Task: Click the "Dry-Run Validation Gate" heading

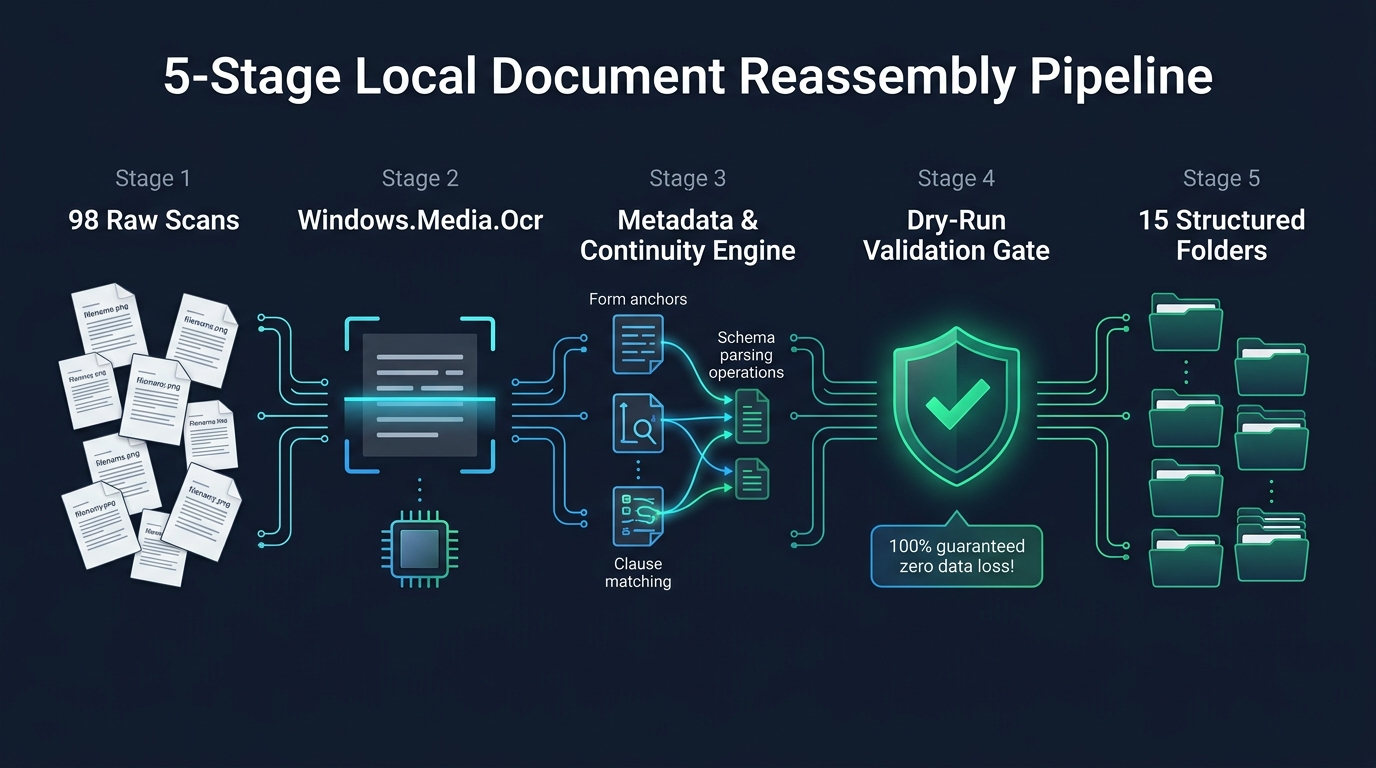Action: pos(956,235)
